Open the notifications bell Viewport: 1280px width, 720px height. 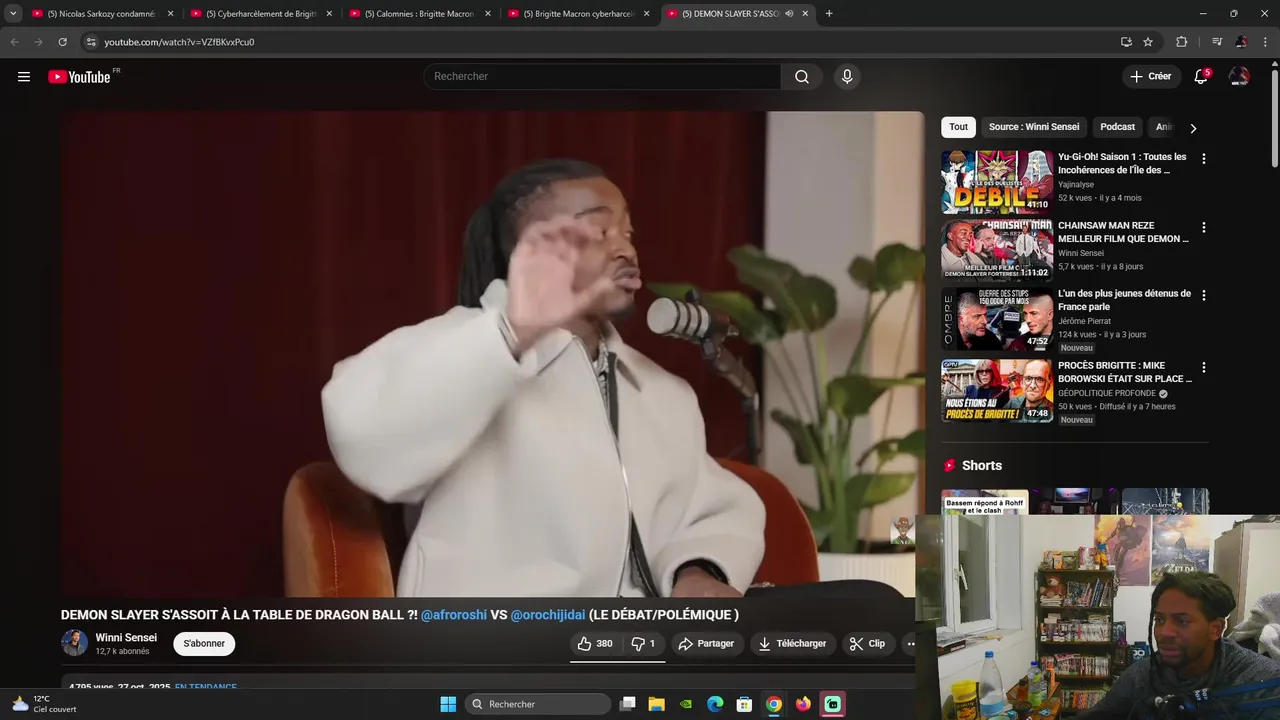(x=1201, y=77)
